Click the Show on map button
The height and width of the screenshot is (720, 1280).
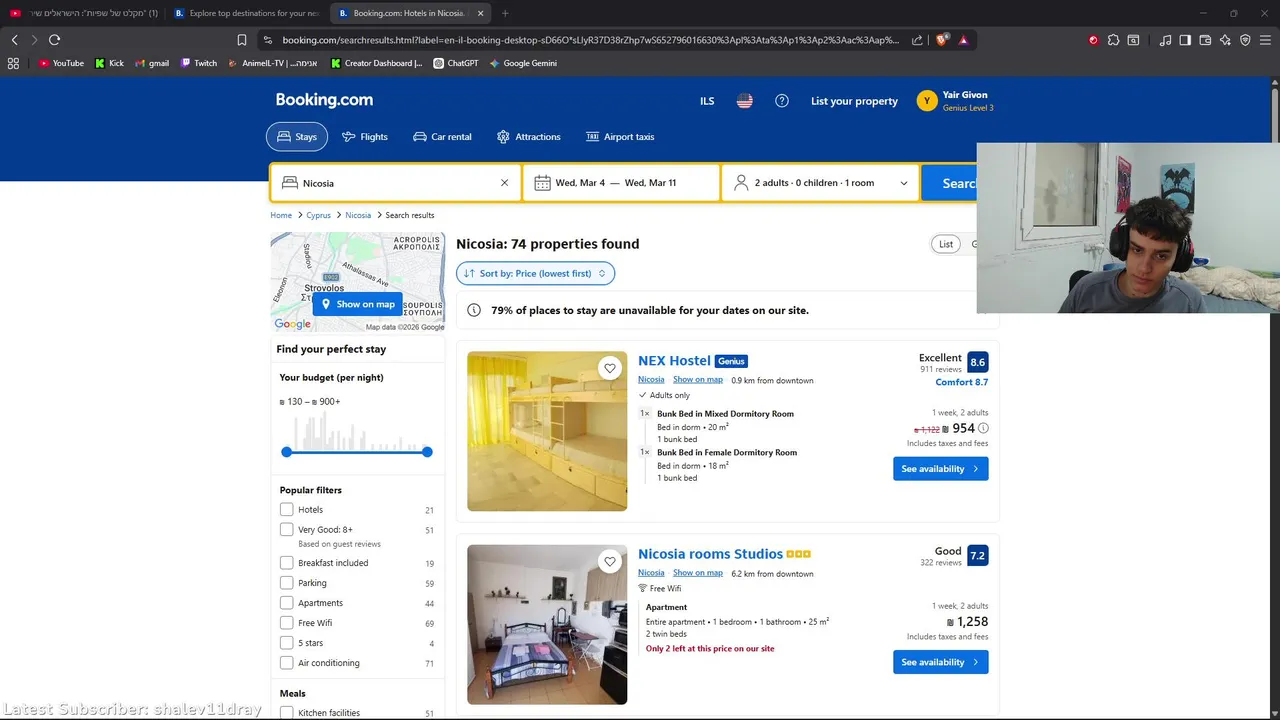357,304
